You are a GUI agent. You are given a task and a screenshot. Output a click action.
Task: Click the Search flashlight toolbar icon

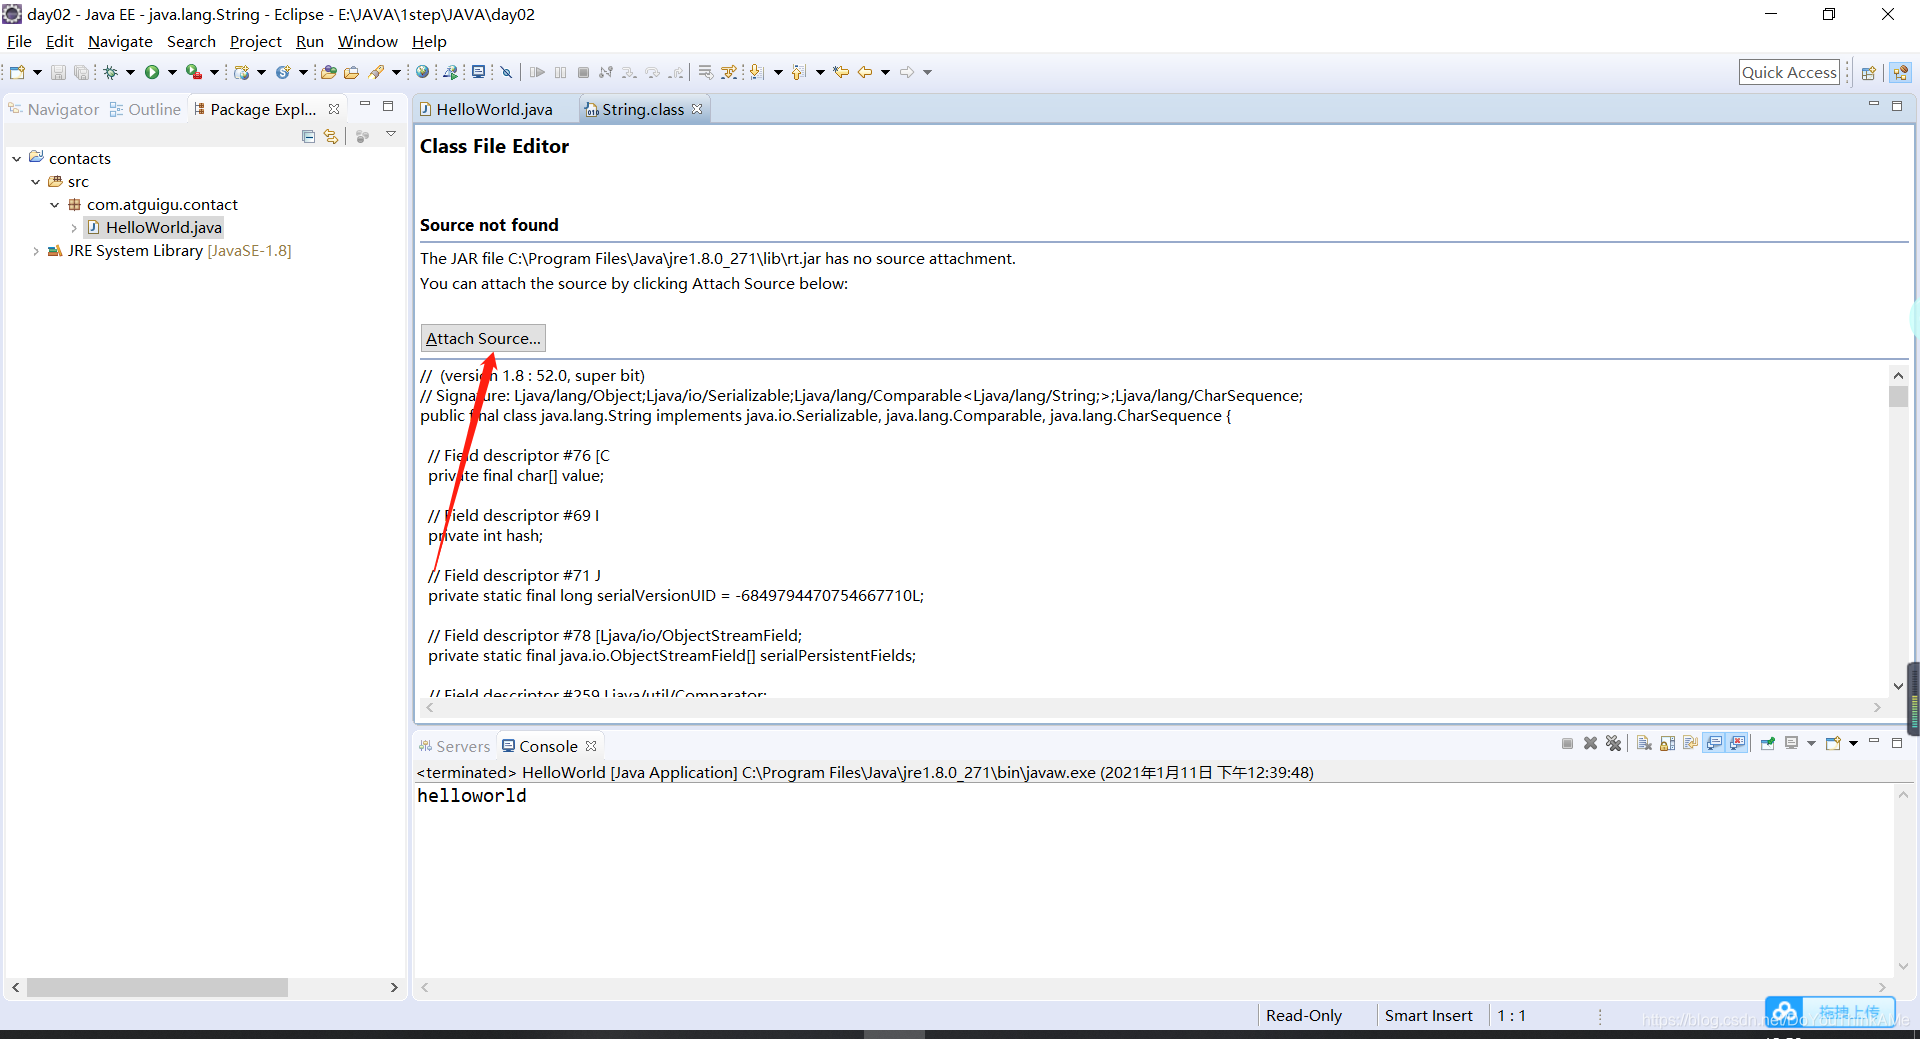[x=376, y=72]
